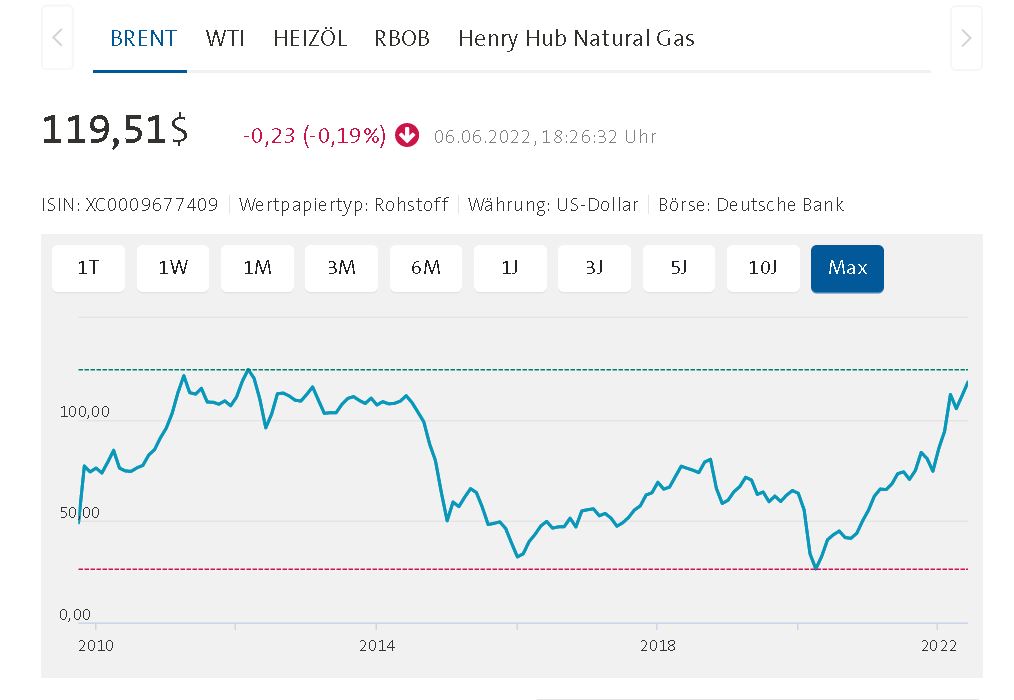The height and width of the screenshot is (700, 1014).
Task: Show the 3M chart period
Action: point(341,268)
